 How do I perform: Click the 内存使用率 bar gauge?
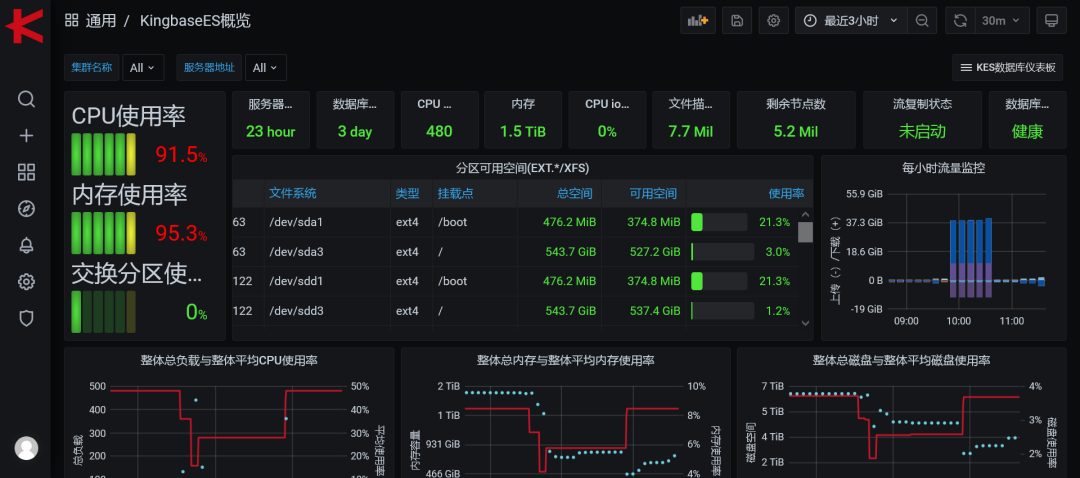tap(103, 233)
